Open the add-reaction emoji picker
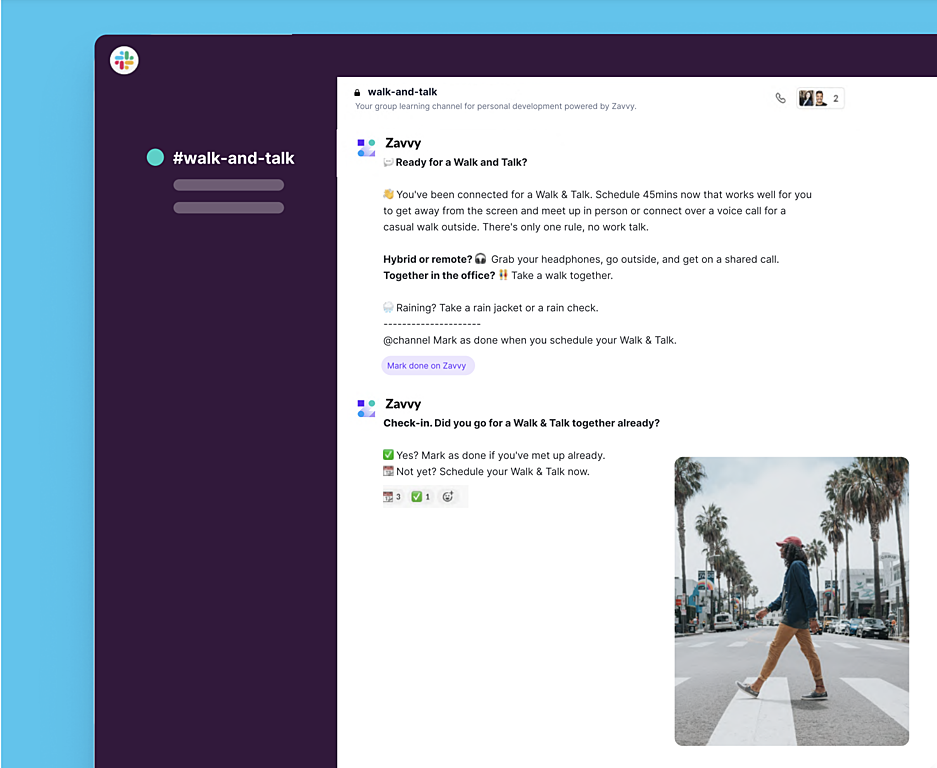Image resolution: width=937 pixels, height=768 pixels. 448,495
